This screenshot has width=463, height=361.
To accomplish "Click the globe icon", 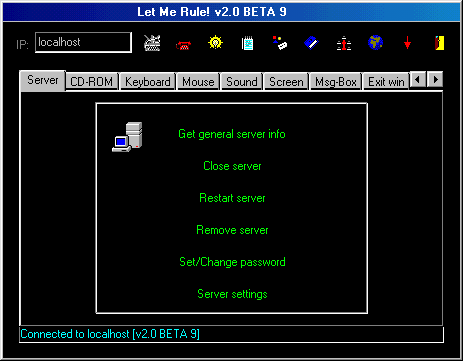I will tap(375, 43).
